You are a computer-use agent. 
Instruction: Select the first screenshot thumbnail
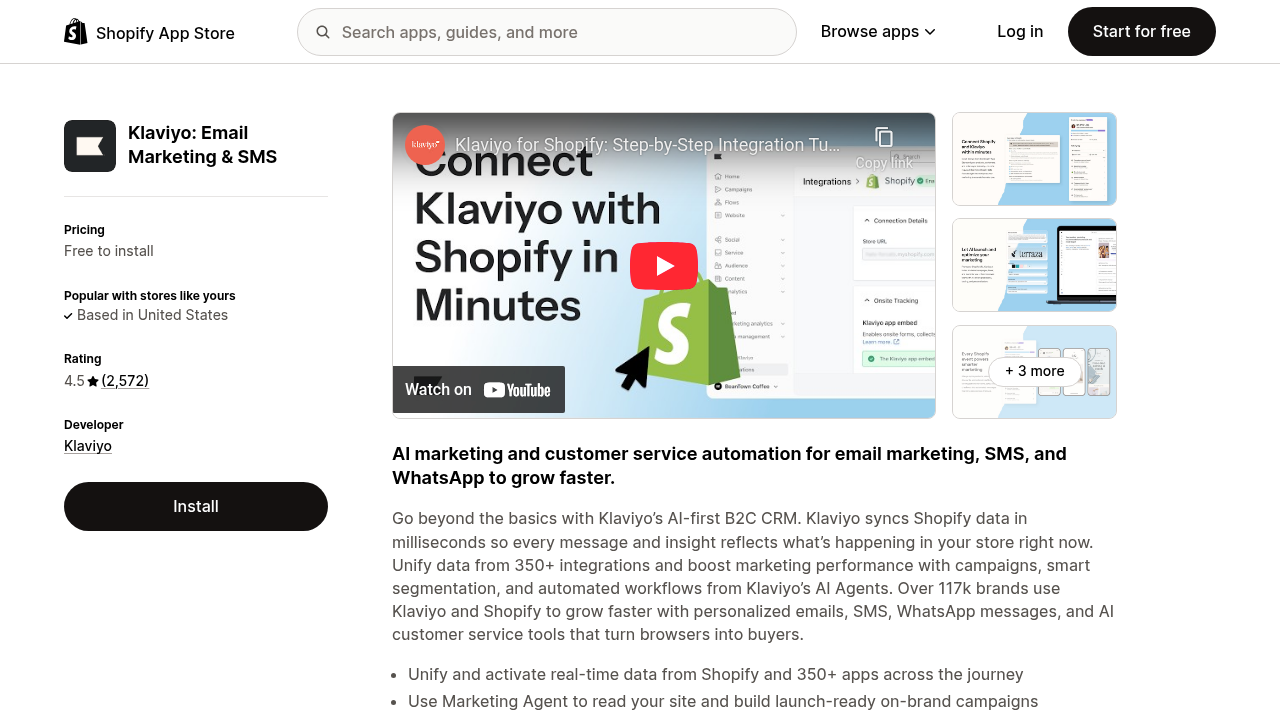click(x=1034, y=158)
